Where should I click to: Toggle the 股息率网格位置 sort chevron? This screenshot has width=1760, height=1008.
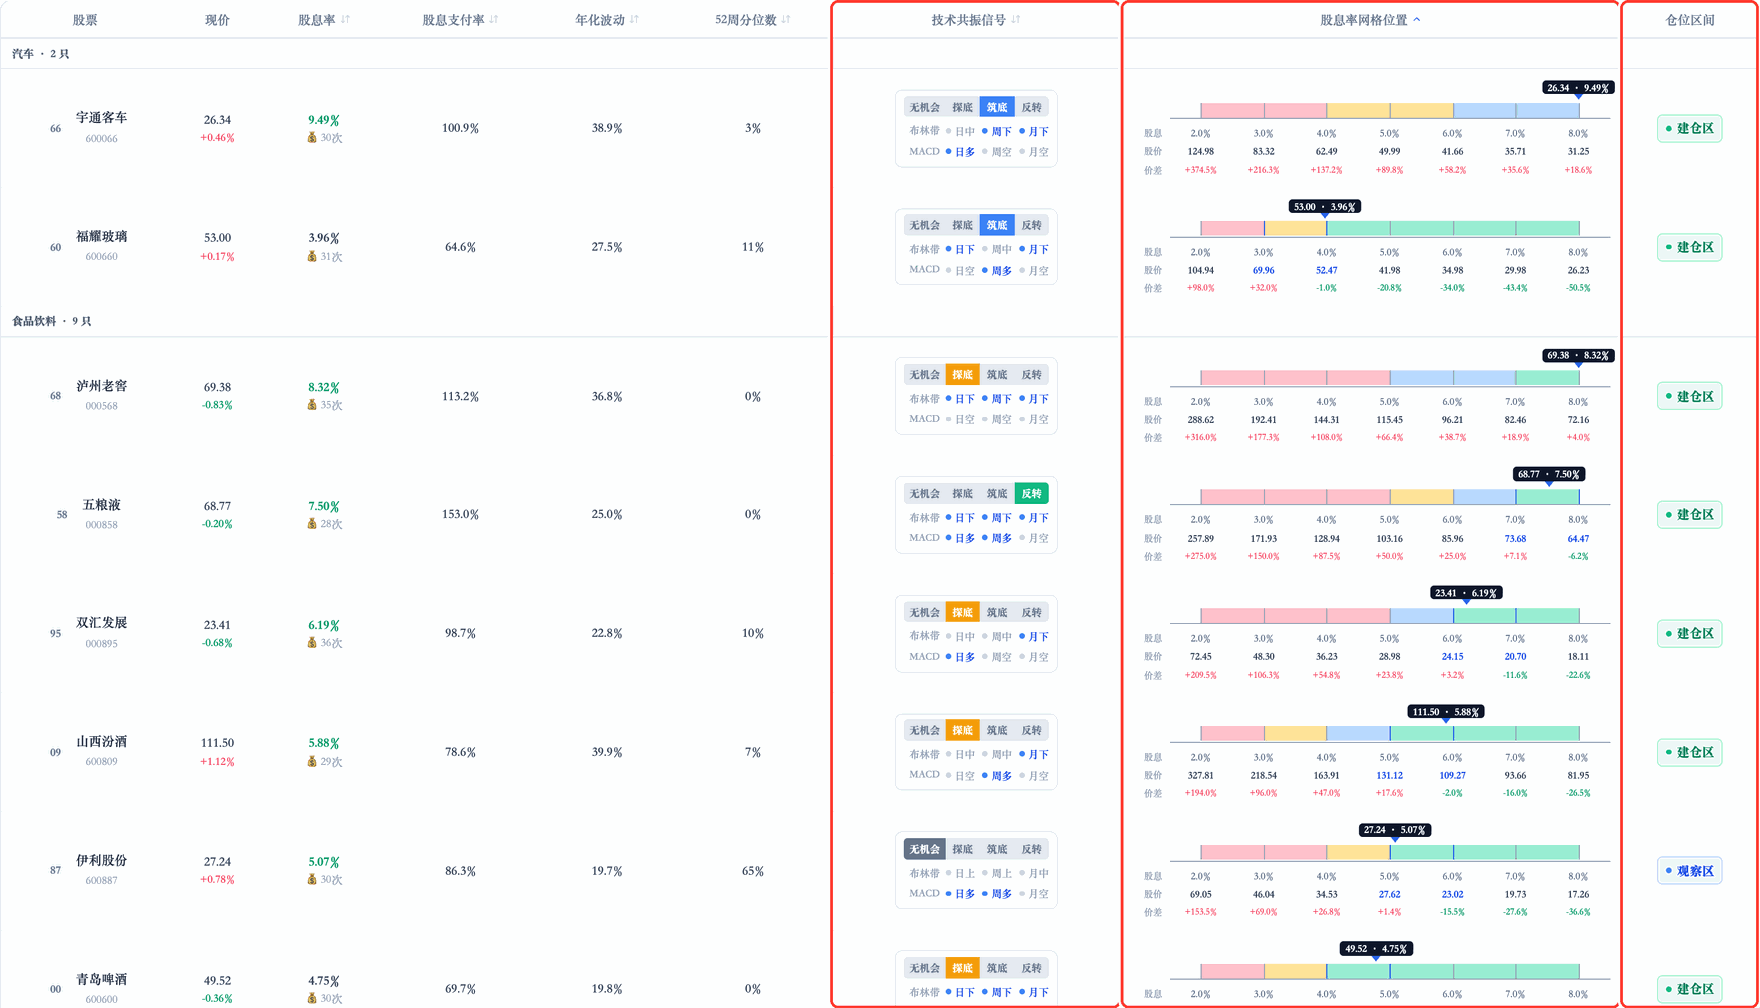click(x=1417, y=20)
